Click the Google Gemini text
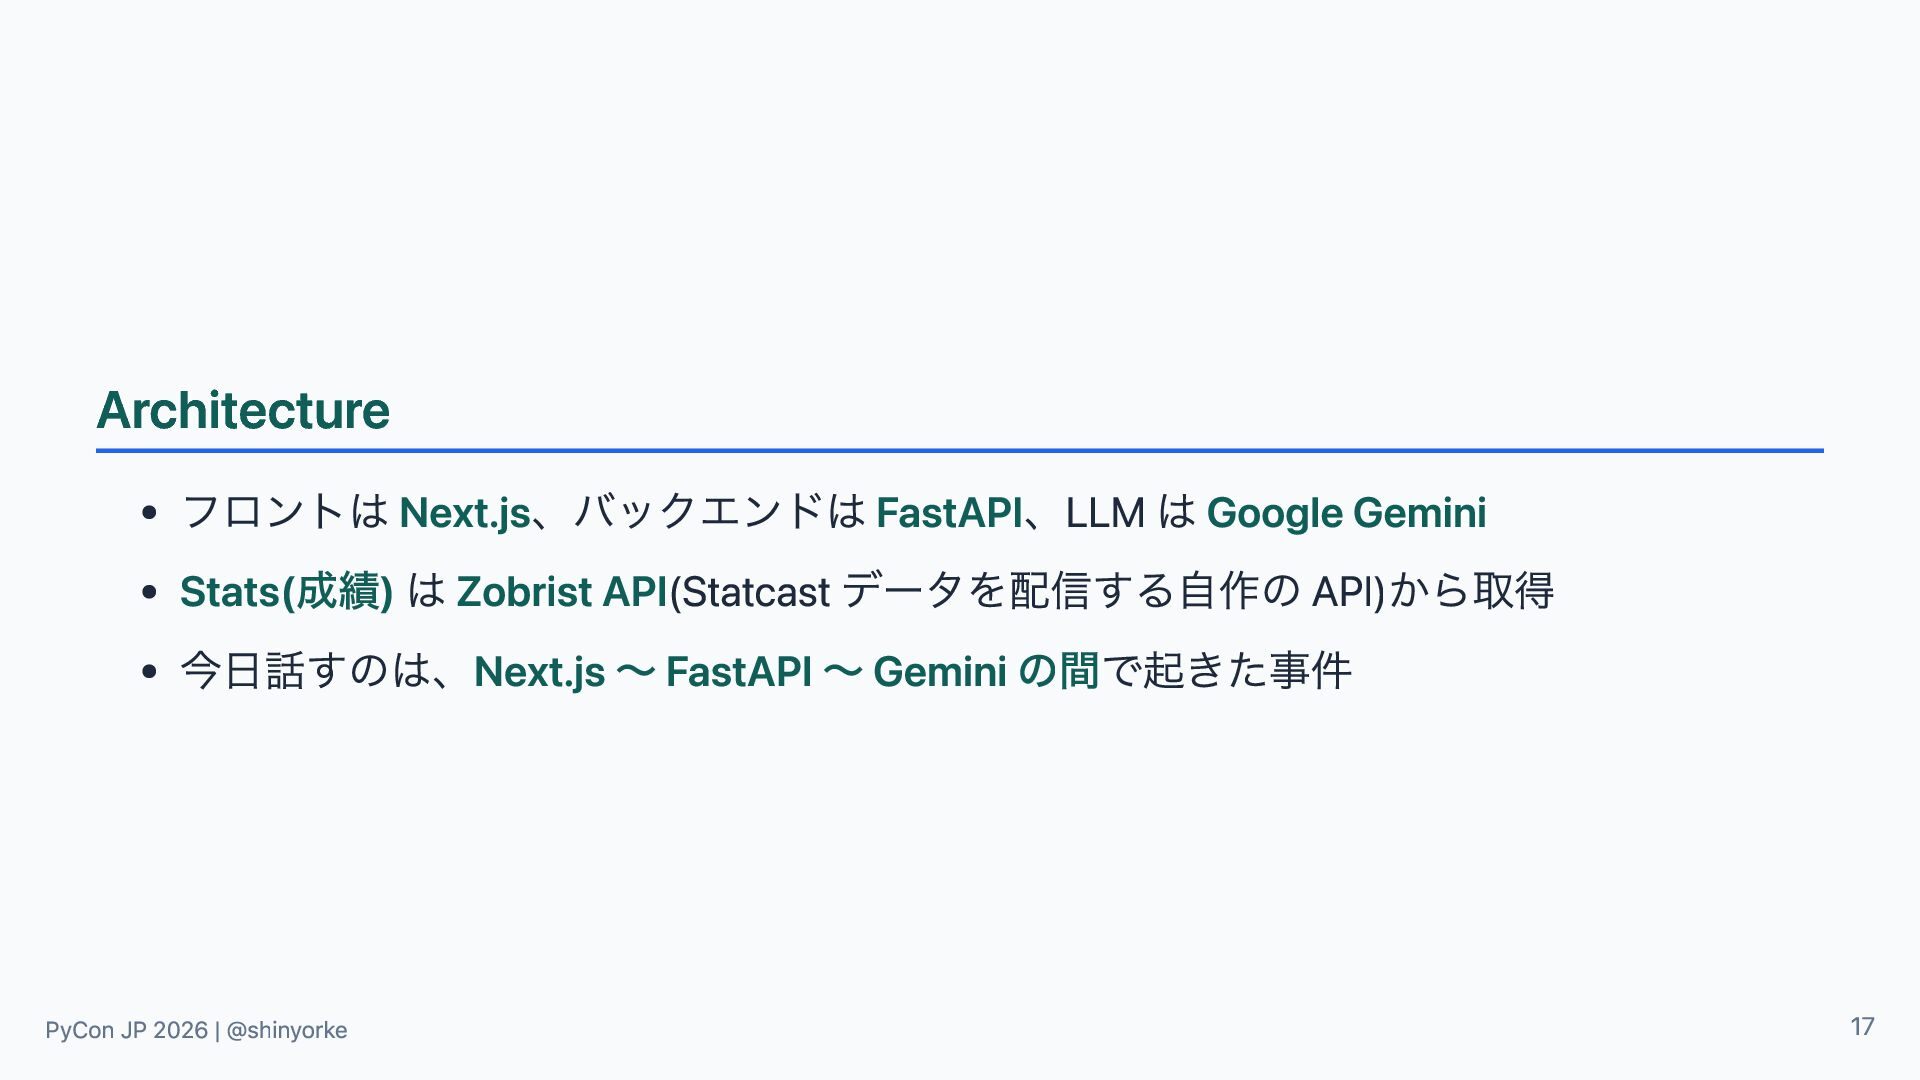 tap(1346, 513)
